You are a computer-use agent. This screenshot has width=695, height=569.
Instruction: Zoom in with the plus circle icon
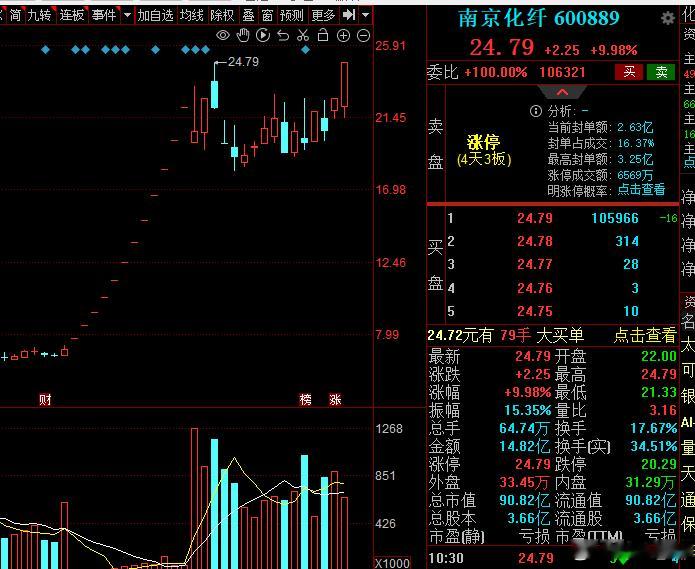point(344,35)
